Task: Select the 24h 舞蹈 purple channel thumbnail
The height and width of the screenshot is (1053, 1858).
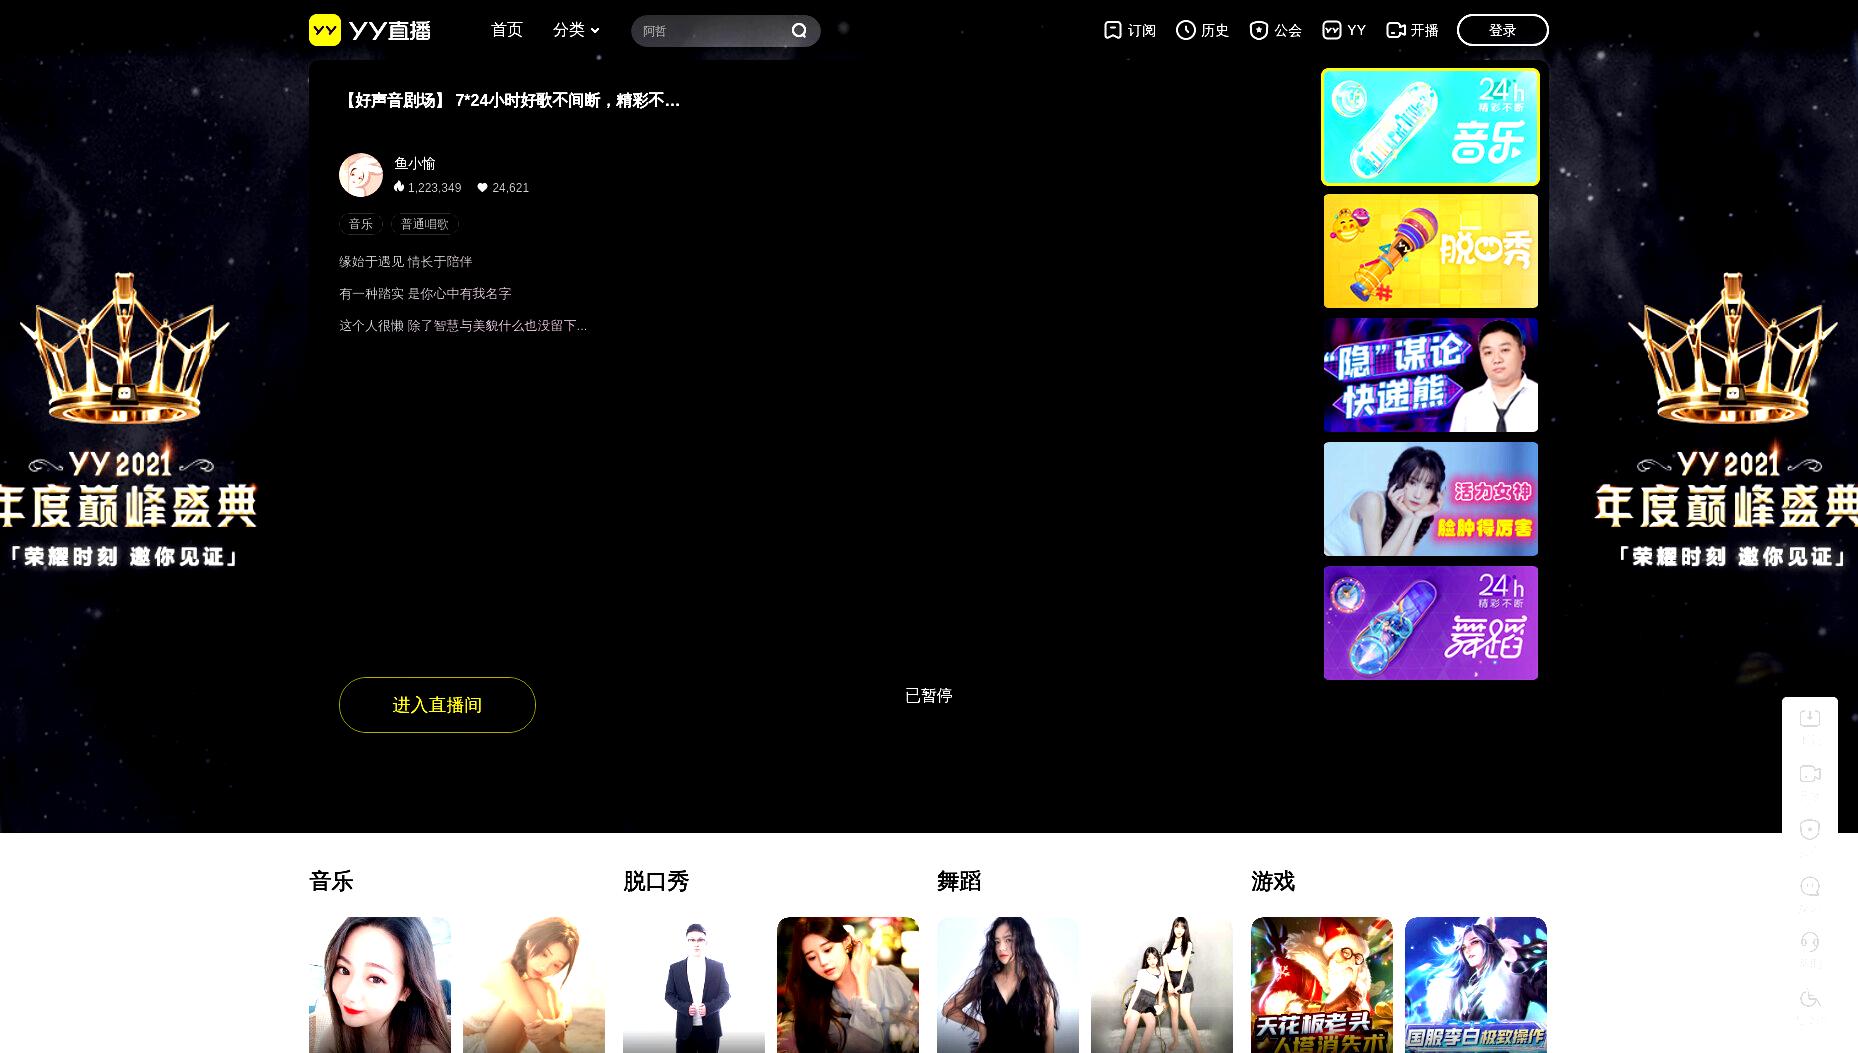Action: tap(1430, 623)
